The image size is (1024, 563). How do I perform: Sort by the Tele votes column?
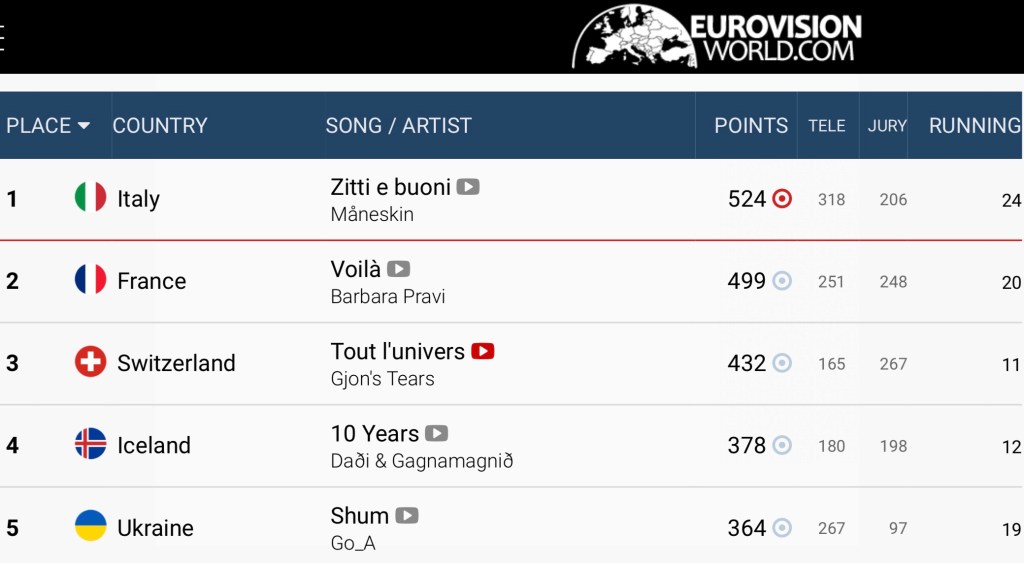(x=827, y=125)
